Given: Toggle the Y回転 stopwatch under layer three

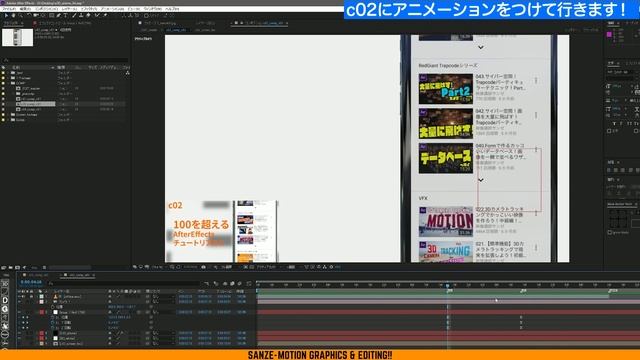Looking at the screenshot, I should [53, 323].
